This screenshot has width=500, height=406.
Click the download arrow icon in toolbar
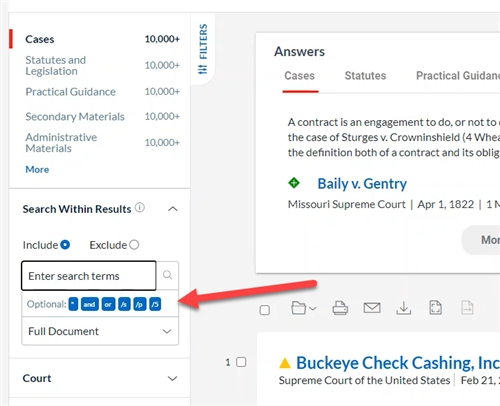pos(404,308)
